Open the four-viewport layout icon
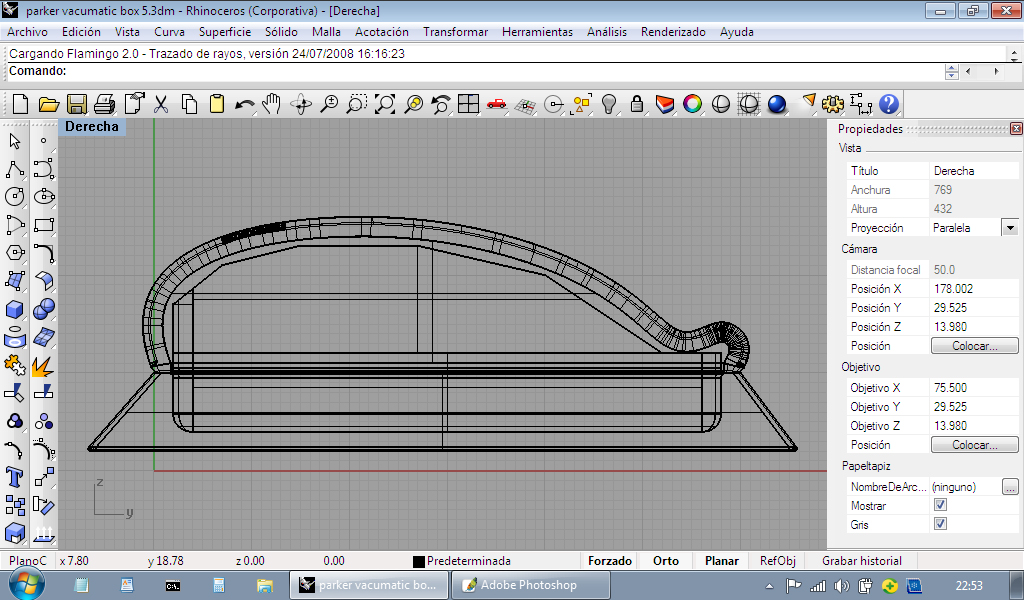Image resolution: width=1024 pixels, height=600 pixels. tap(468, 104)
